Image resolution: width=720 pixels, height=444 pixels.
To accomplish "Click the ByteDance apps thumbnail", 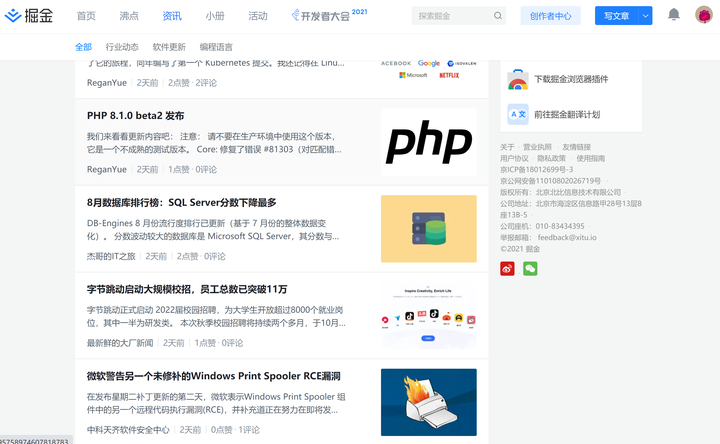I will 429,315.
